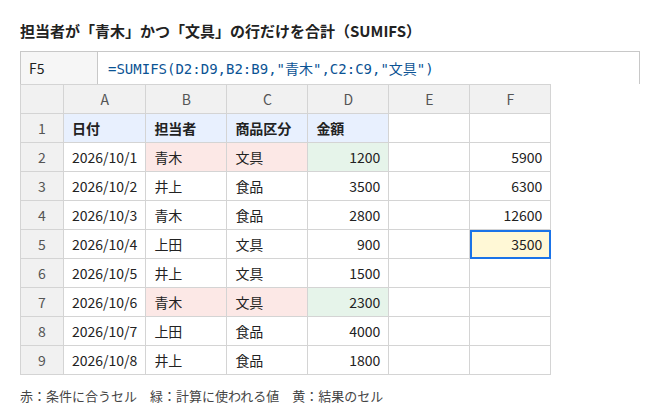This screenshot has width=660, height=419.
Task: Click the 日付 header cell
Action: click(x=104, y=128)
